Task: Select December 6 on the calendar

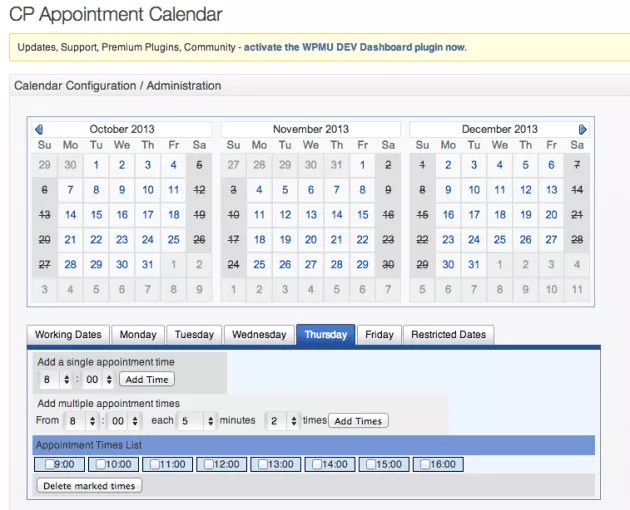Action: [551, 165]
